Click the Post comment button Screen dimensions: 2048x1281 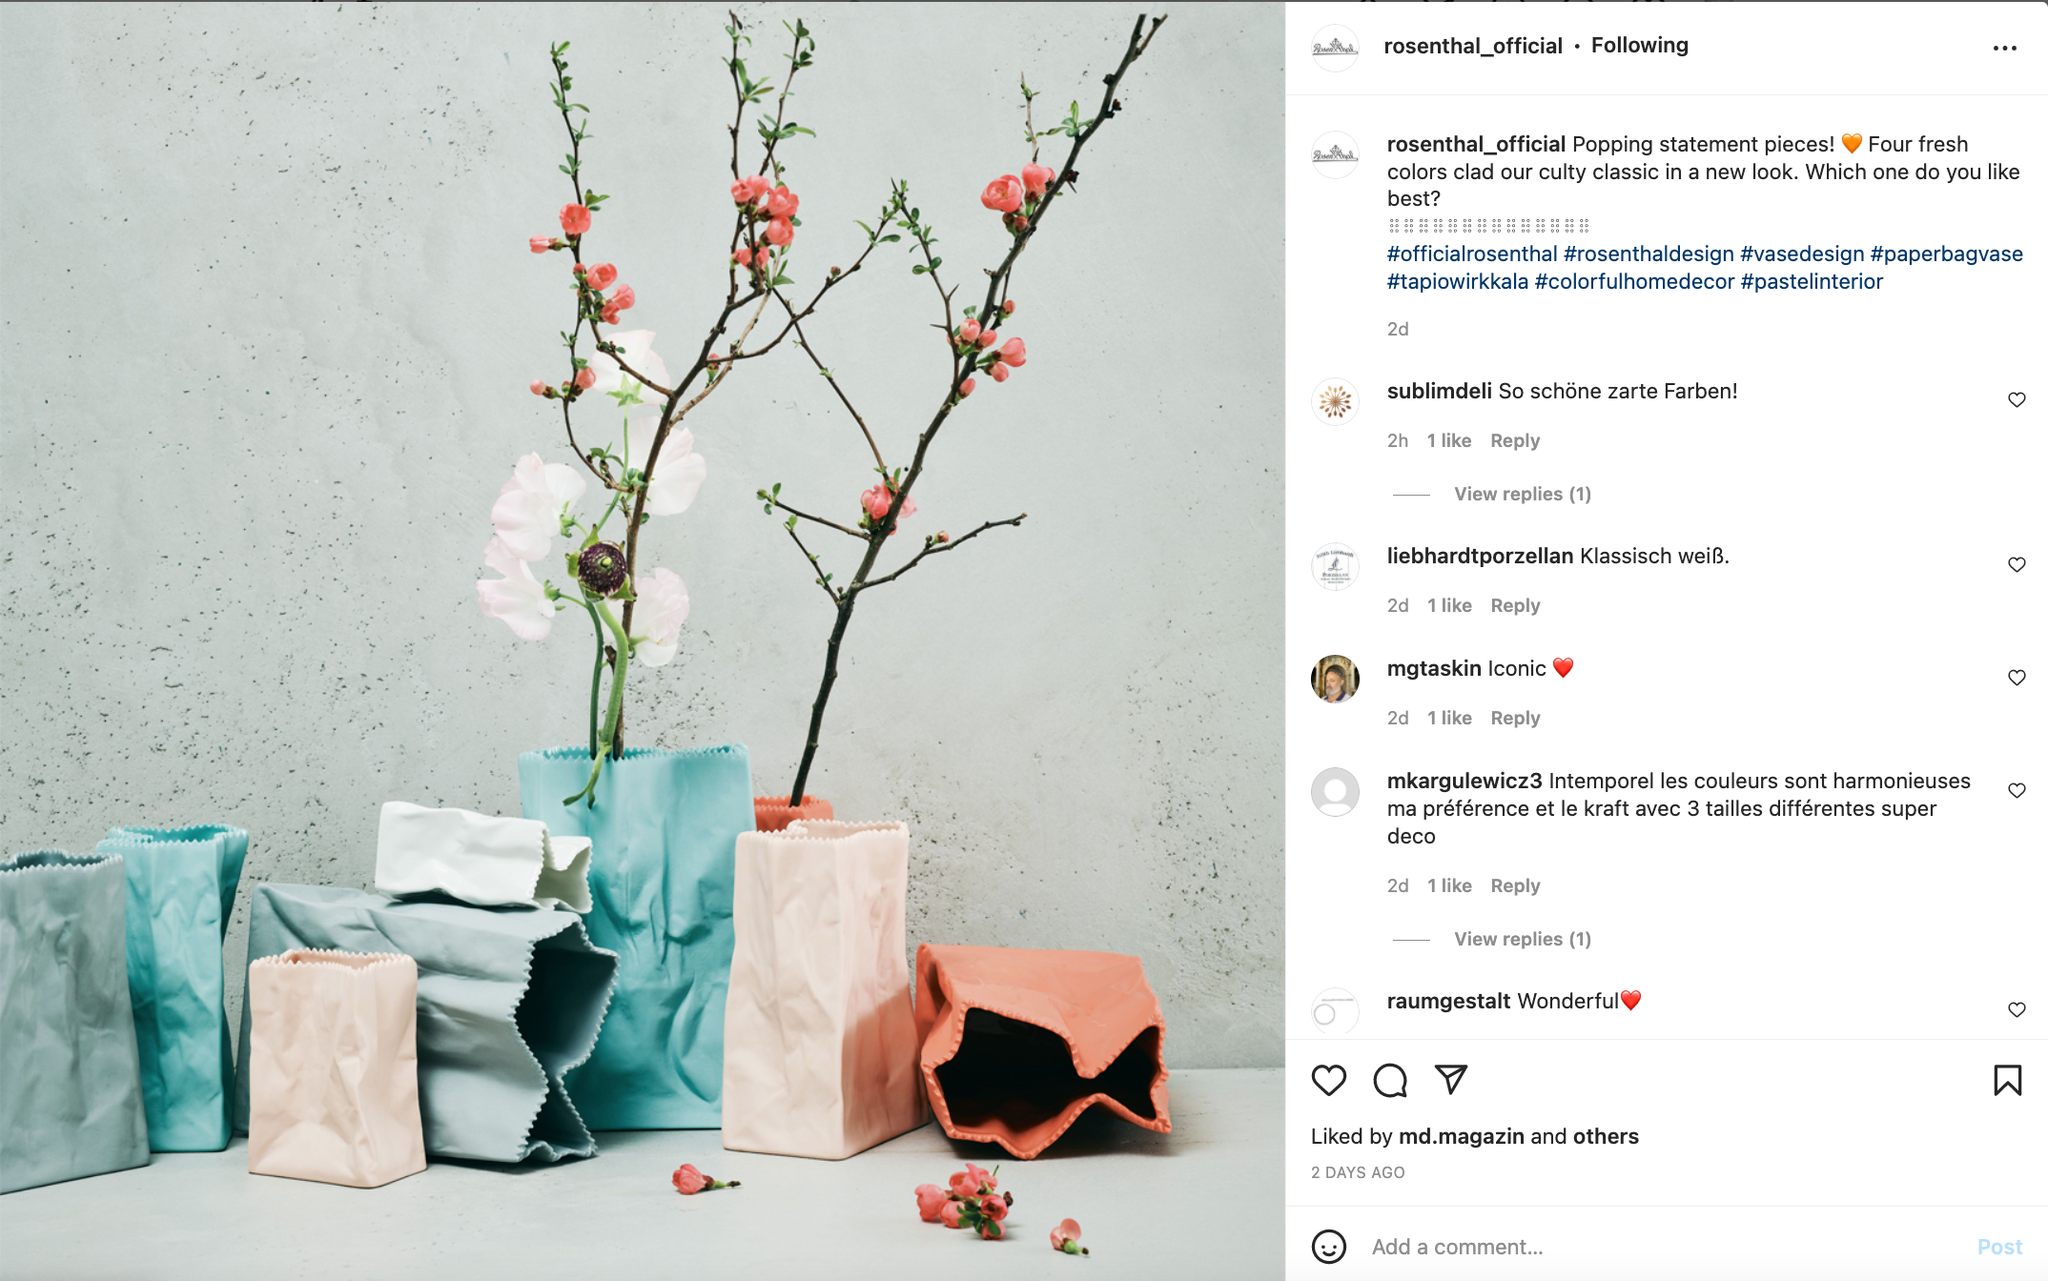point(1999,1246)
